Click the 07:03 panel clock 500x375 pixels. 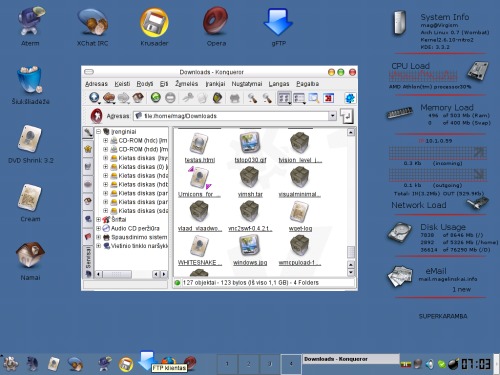476,364
